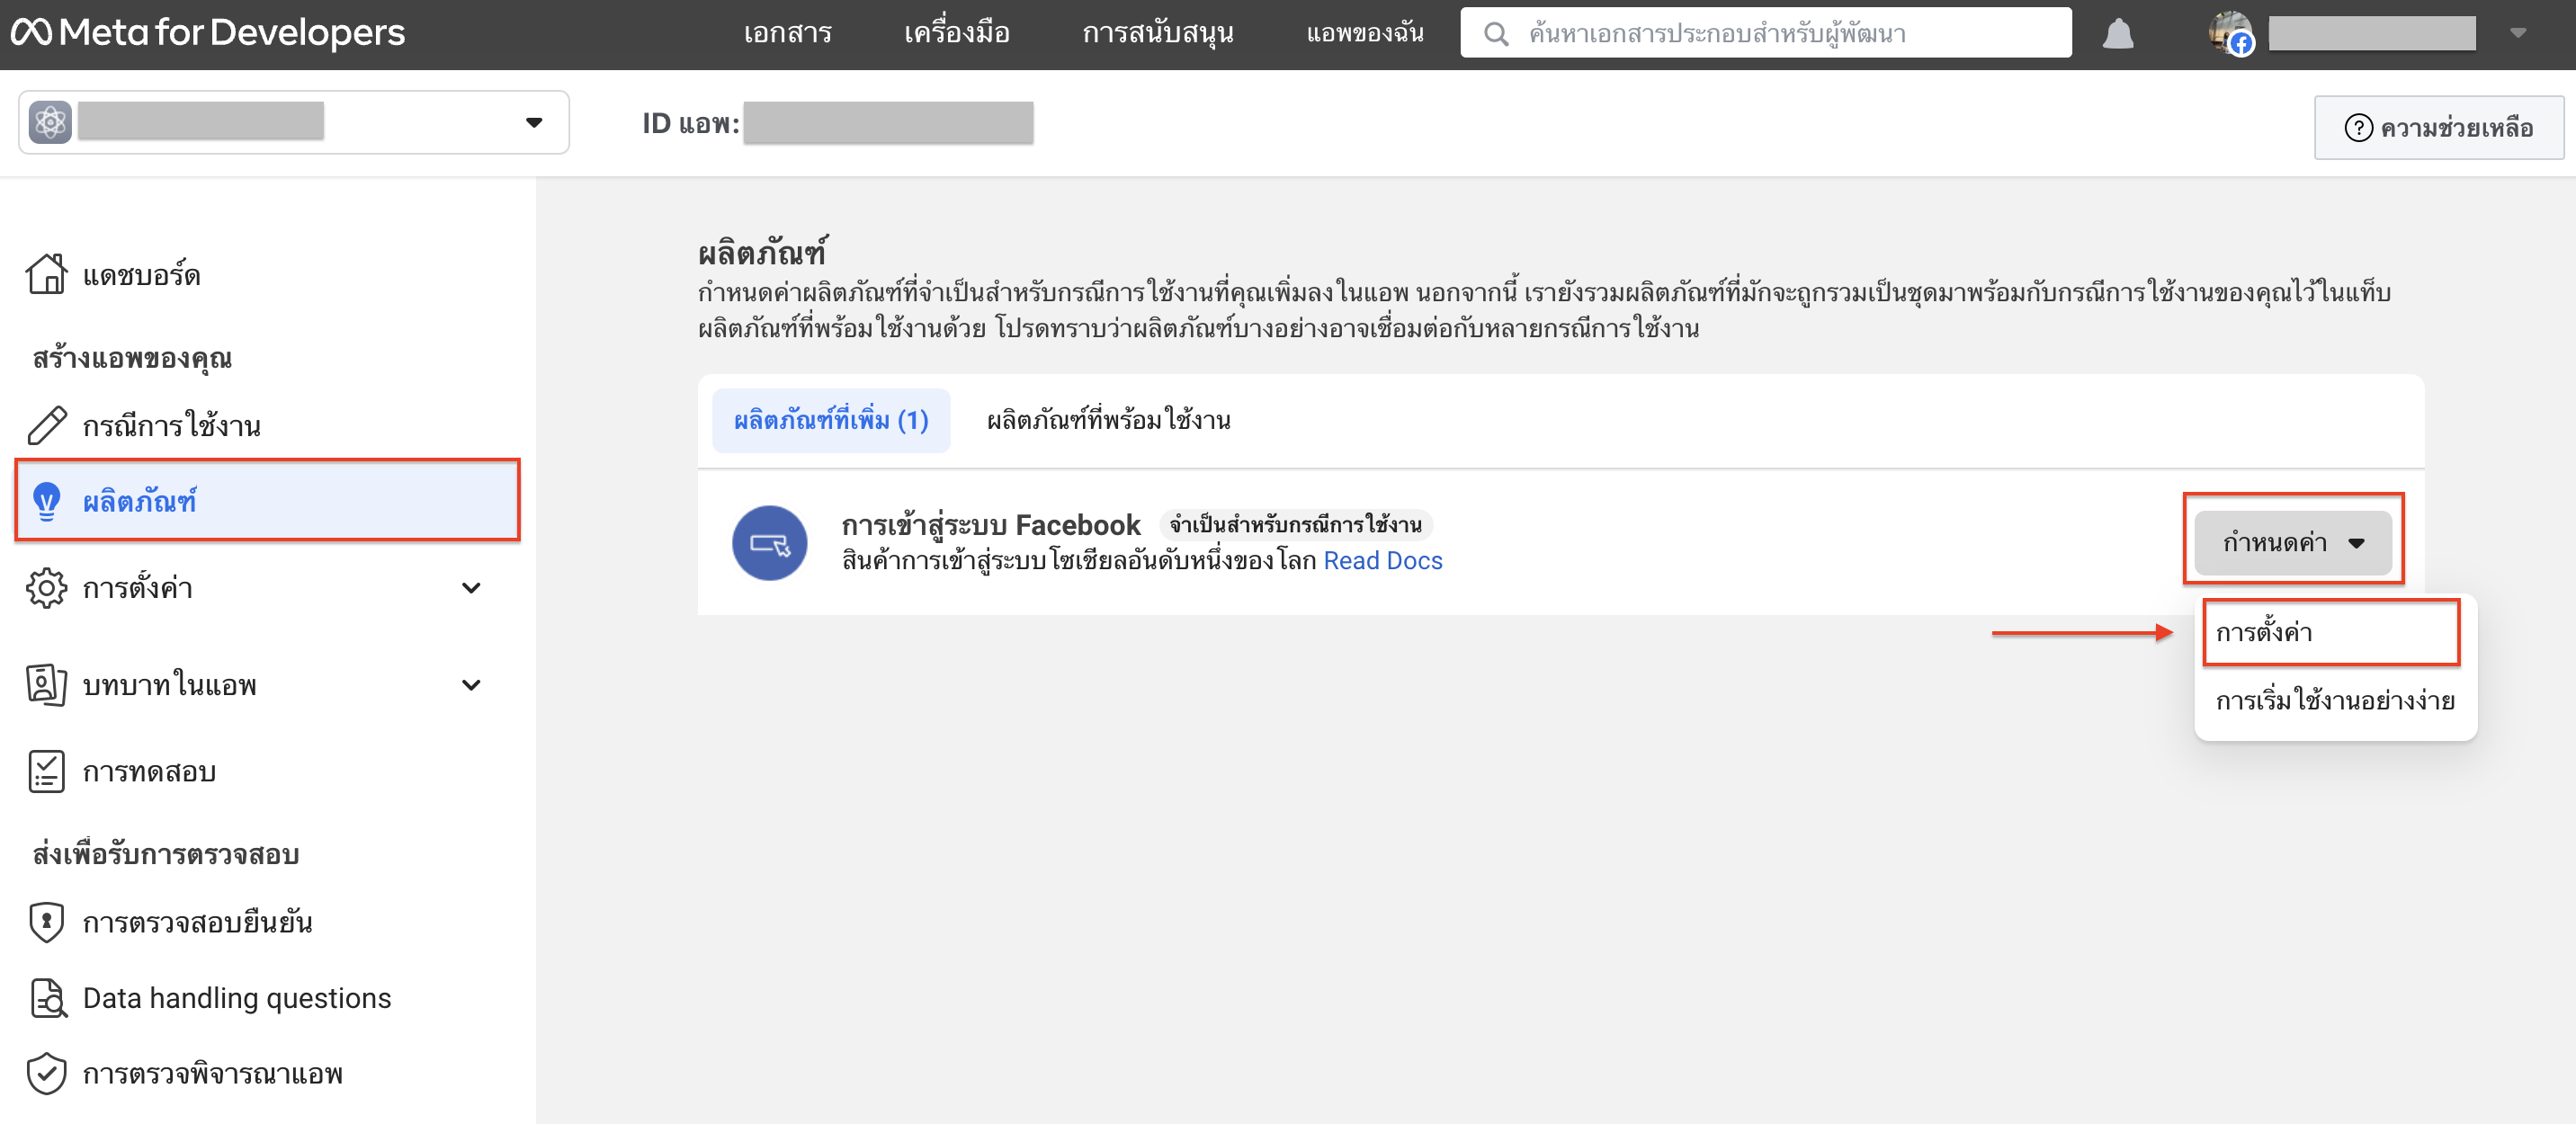Screen dimensions: 2576x1124
Task: Click the Data handling questions document icon
Action: click(x=47, y=998)
